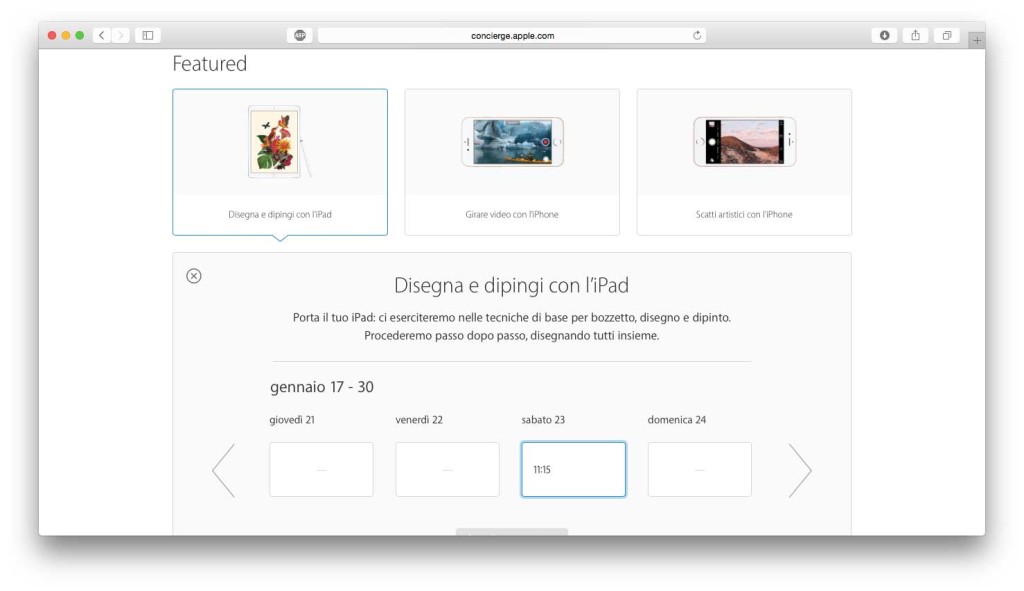This screenshot has height=591, width=1024.
Task: Switch to the Scatti artistici con l'iPhone card
Action: pos(744,162)
